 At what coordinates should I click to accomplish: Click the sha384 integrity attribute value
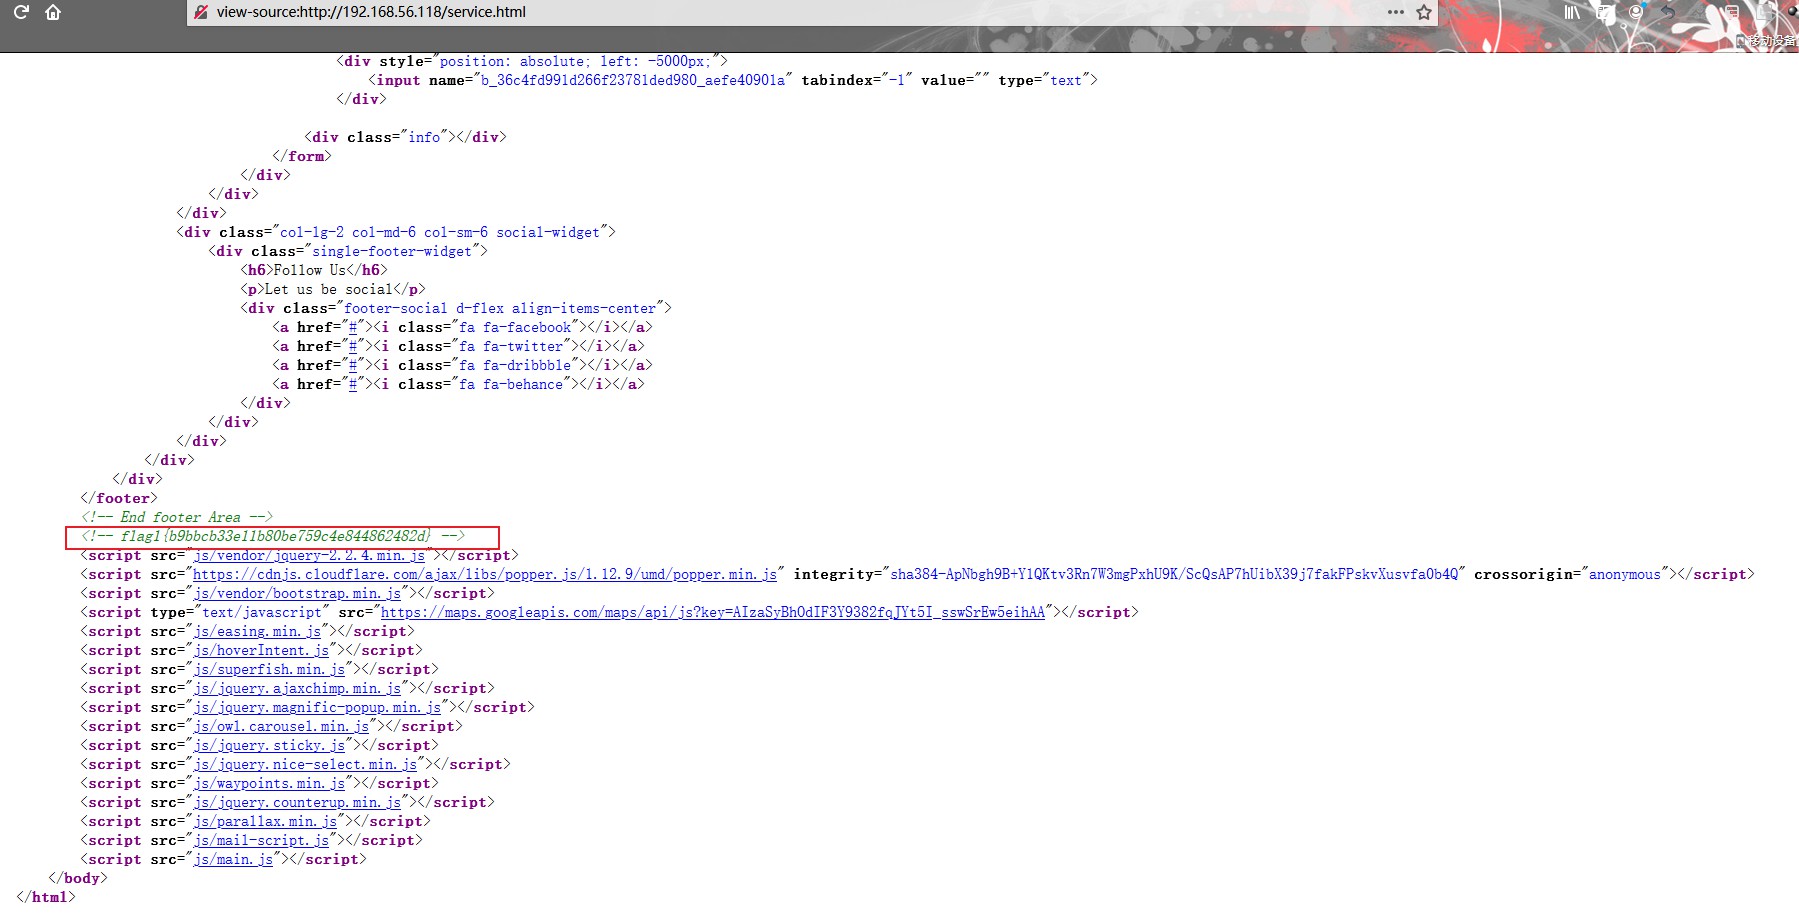point(1174,574)
